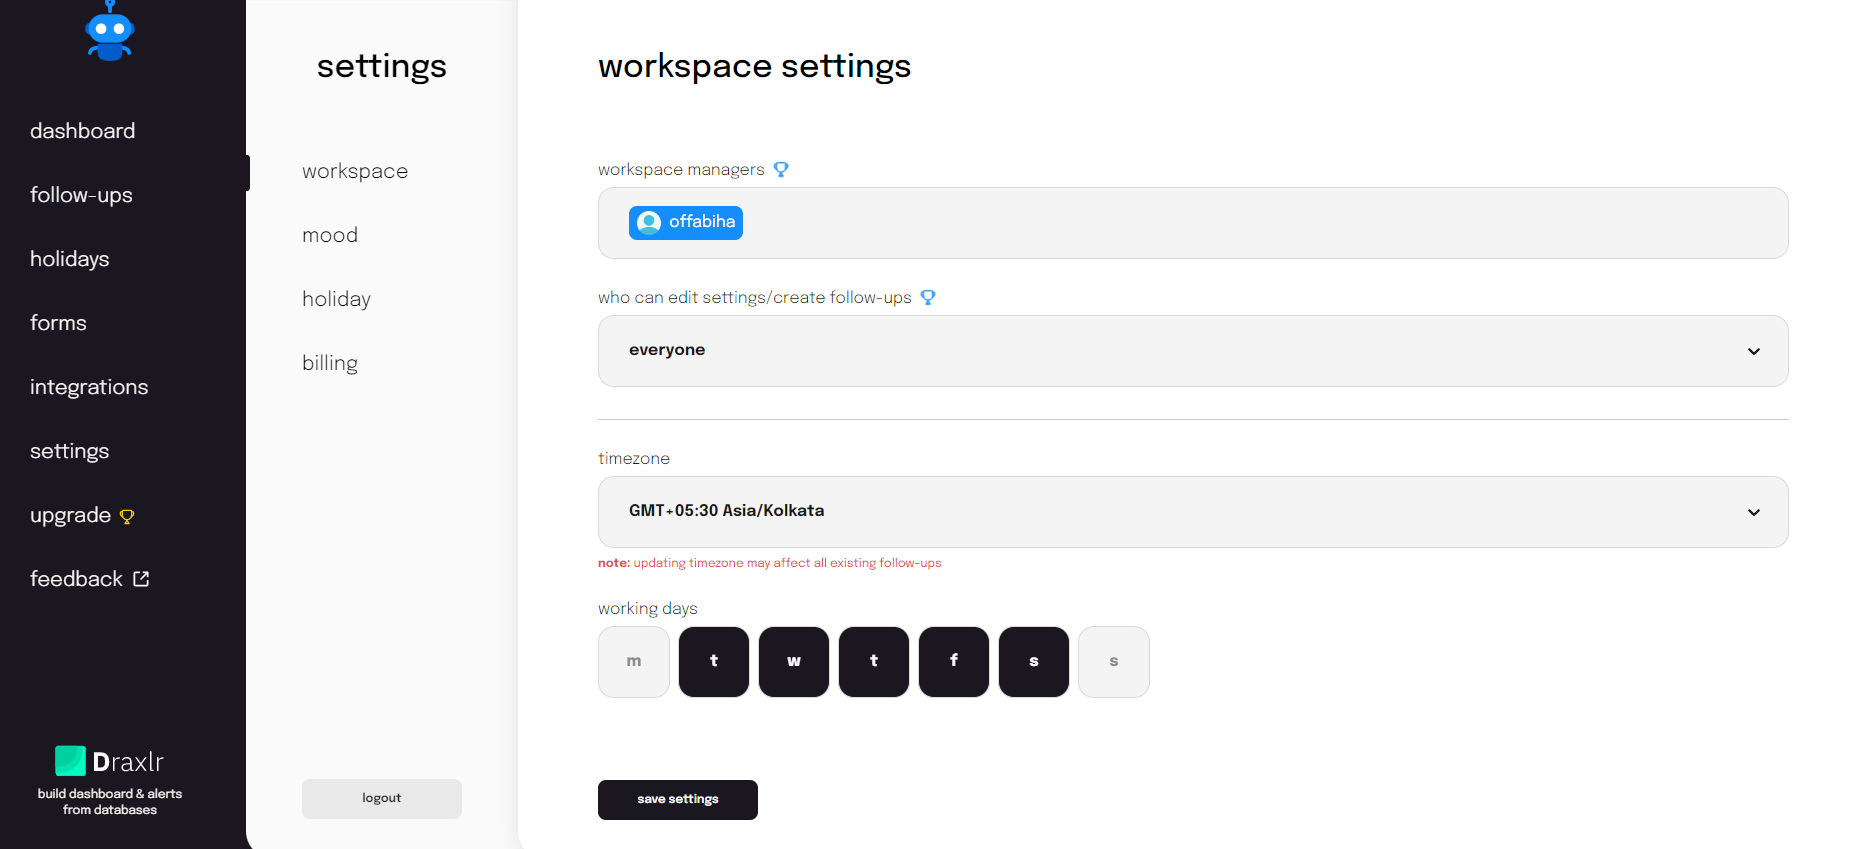This screenshot has width=1853, height=849.
Task: Expand the everyone permissions dropdown
Action: click(x=1193, y=351)
